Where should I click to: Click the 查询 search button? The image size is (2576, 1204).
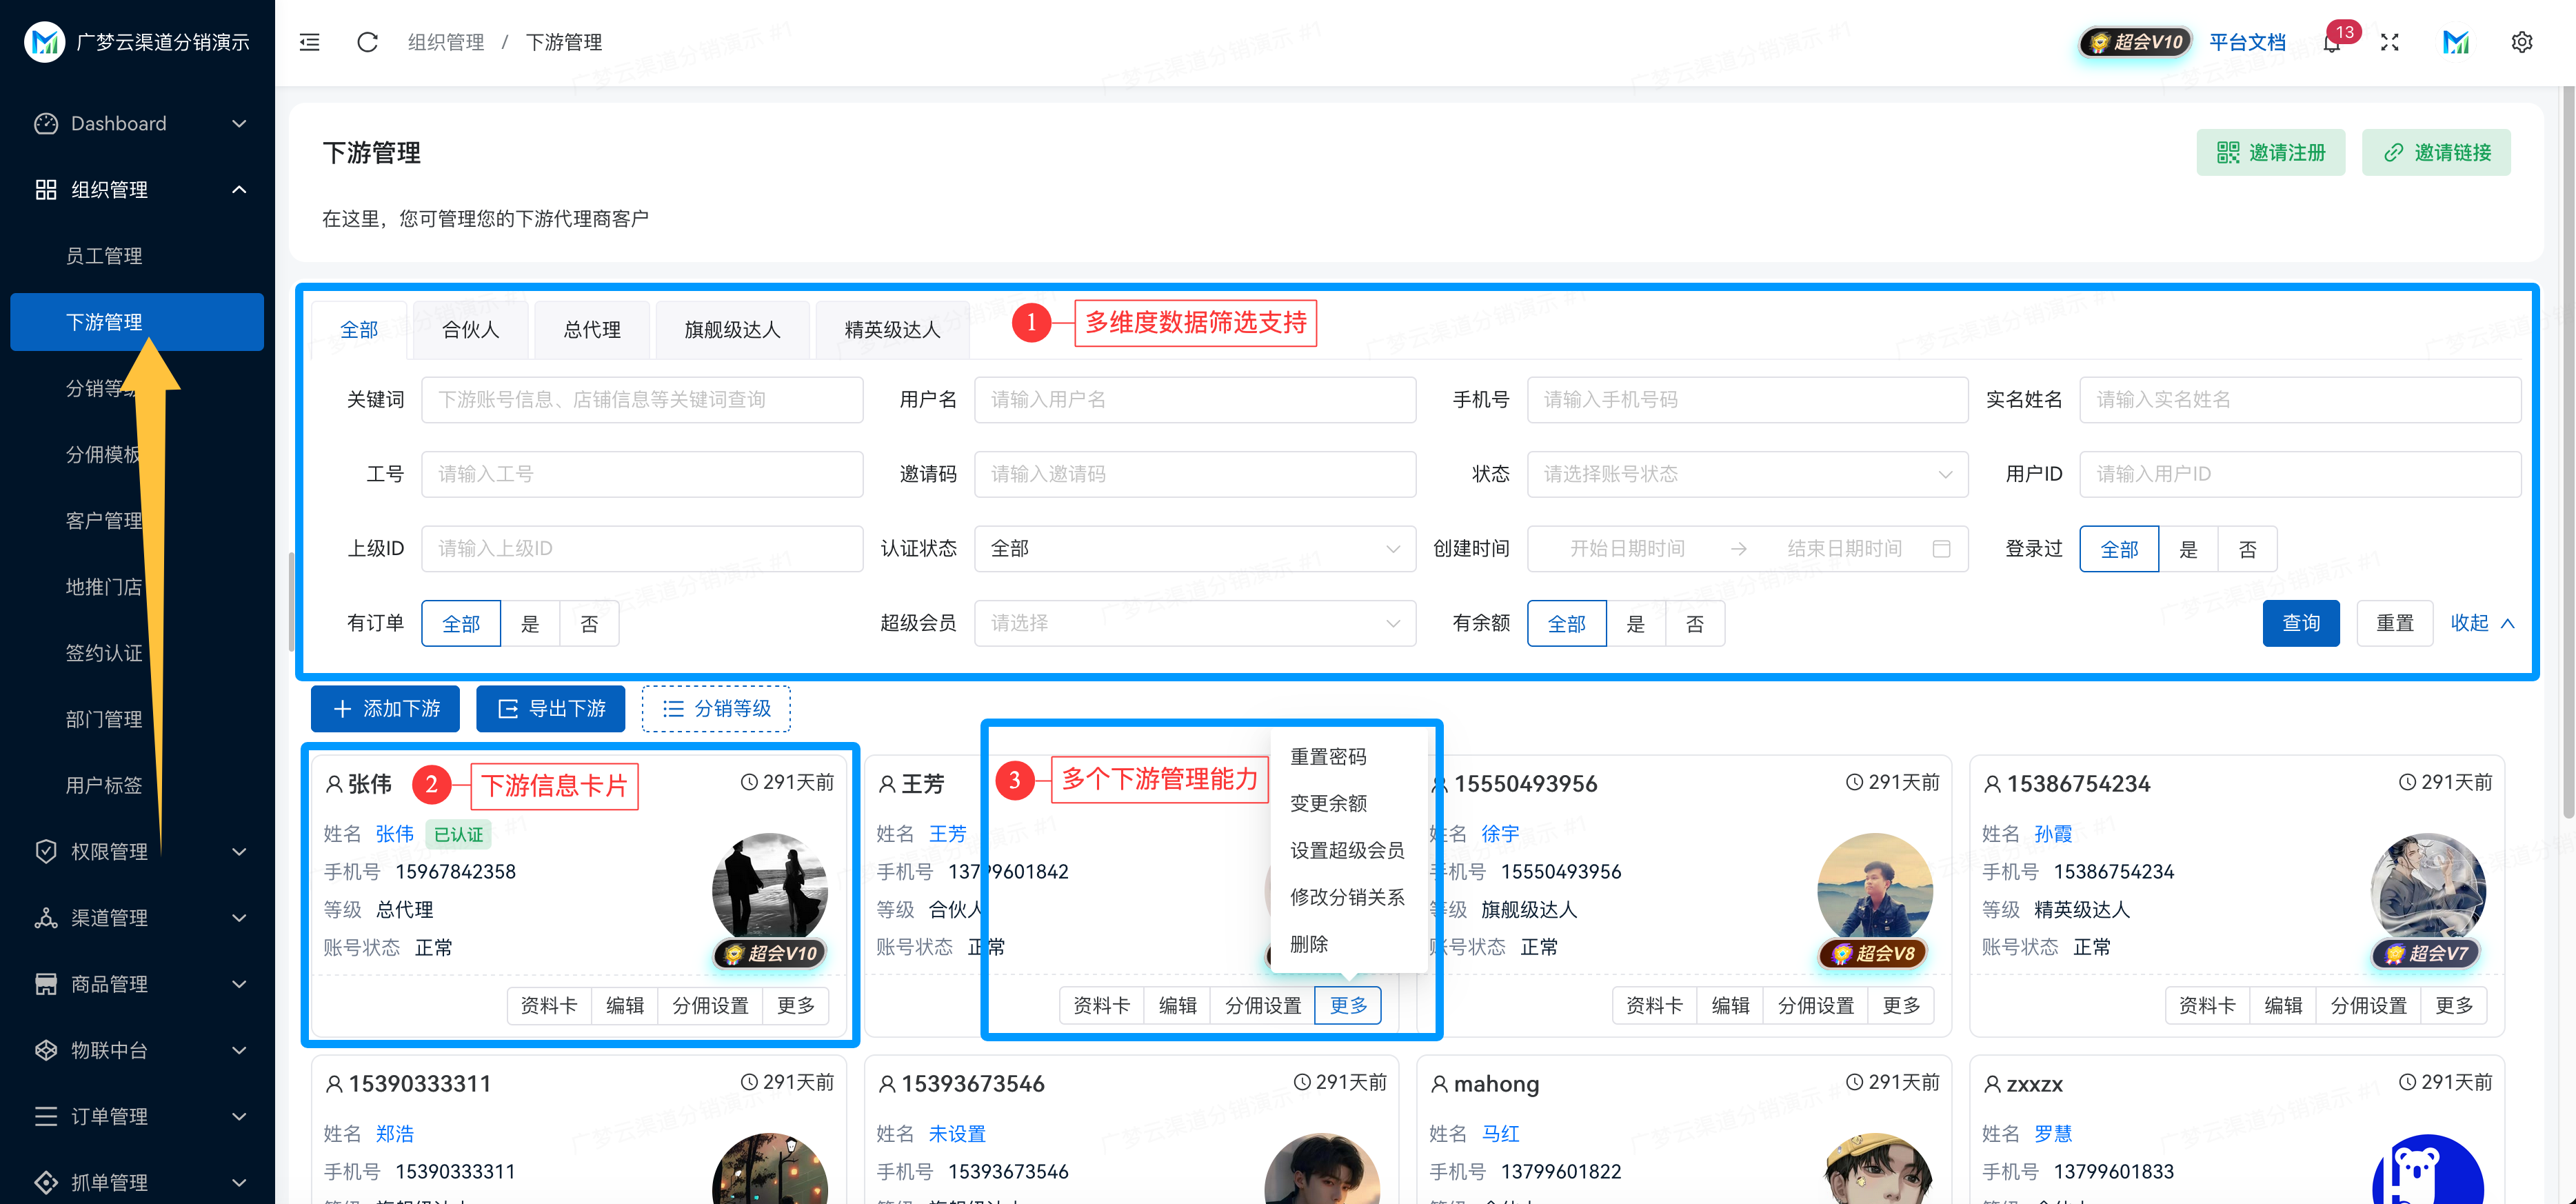pos(2300,623)
